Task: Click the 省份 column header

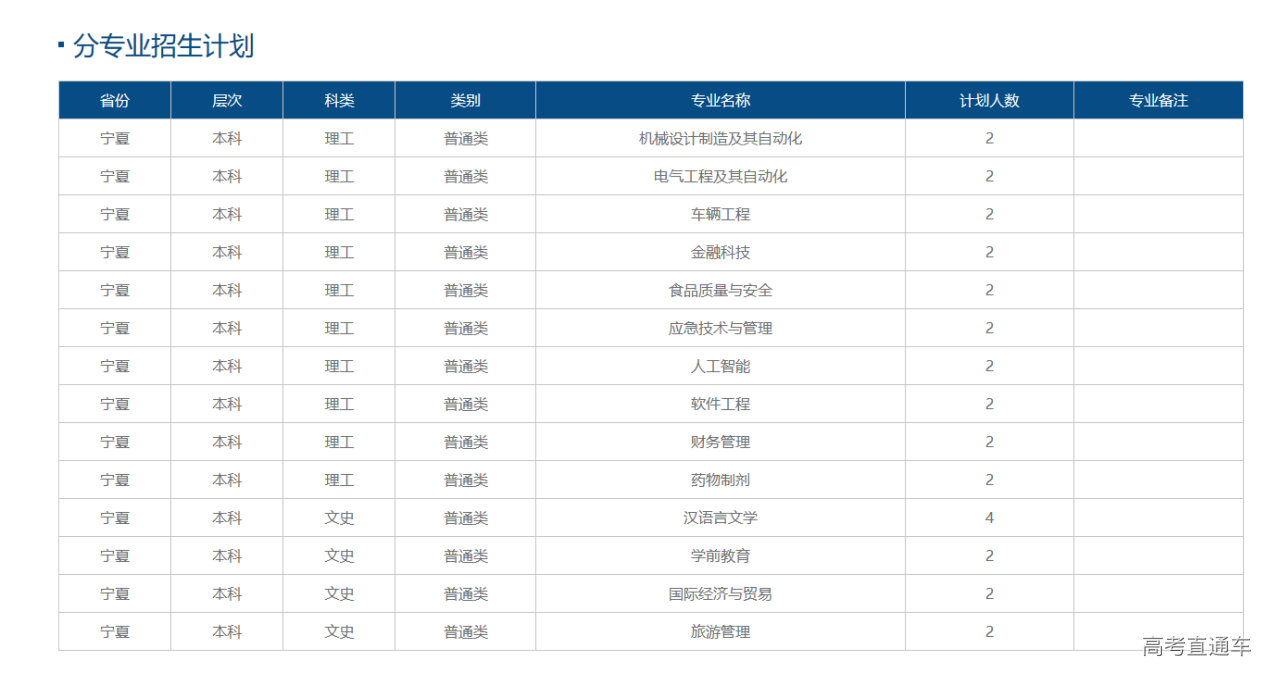Action: 115,100
